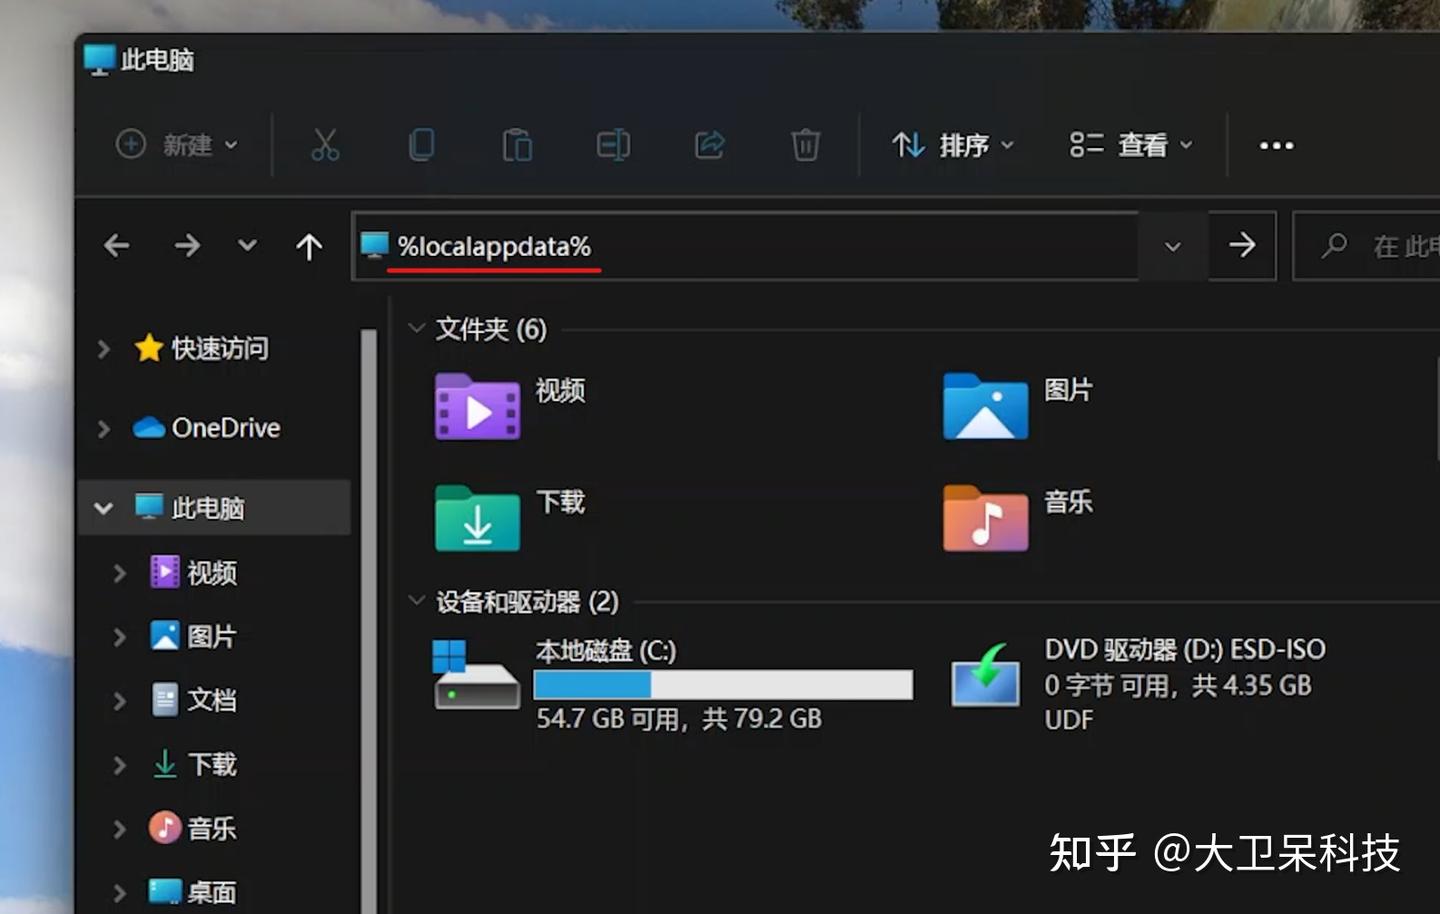Open the 新建 dropdown
The image size is (1440, 914).
tap(177, 145)
